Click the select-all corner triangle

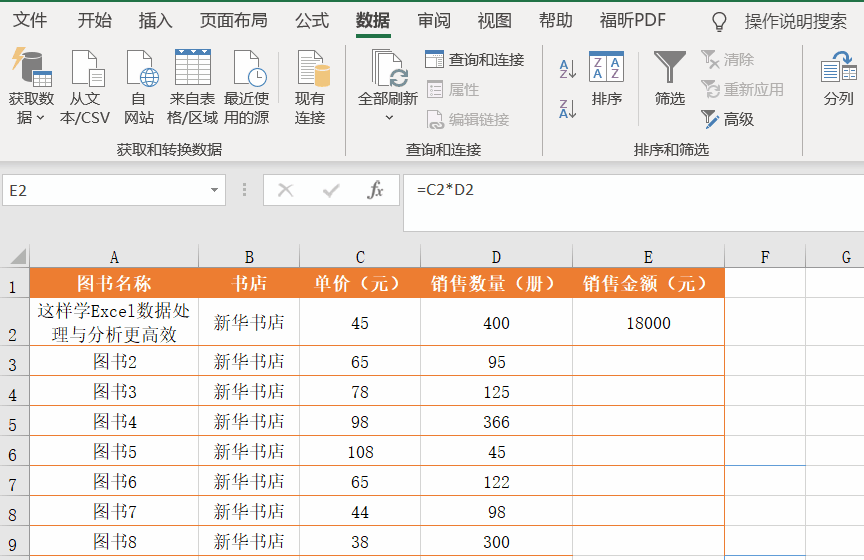18,257
